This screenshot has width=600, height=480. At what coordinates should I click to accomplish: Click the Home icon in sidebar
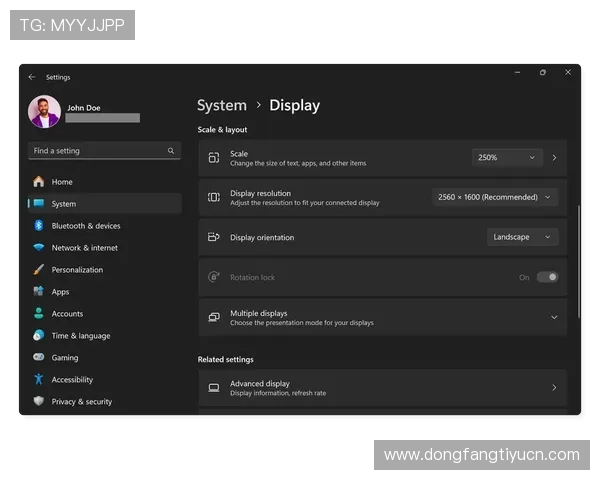[39, 182]
